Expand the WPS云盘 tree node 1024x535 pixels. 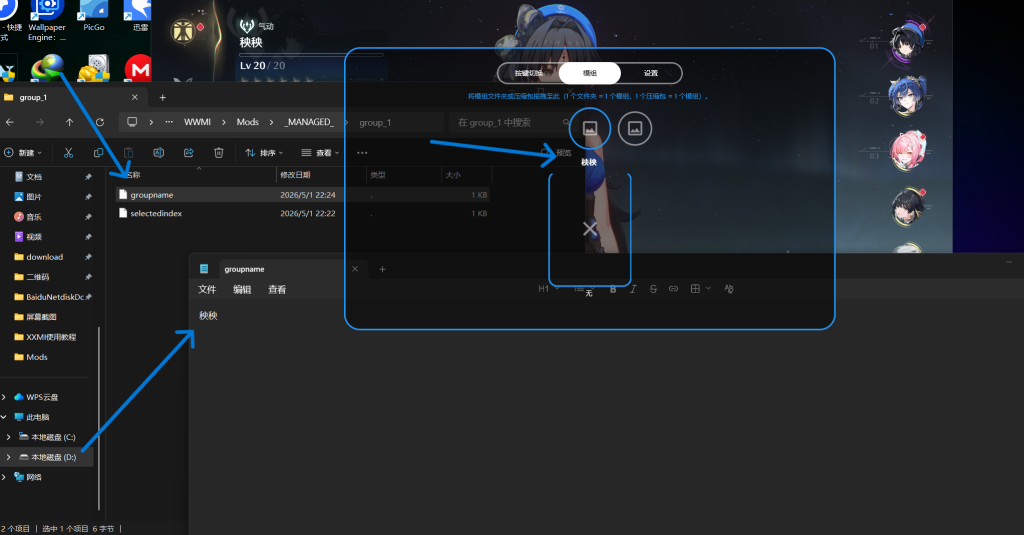(4, 397)
